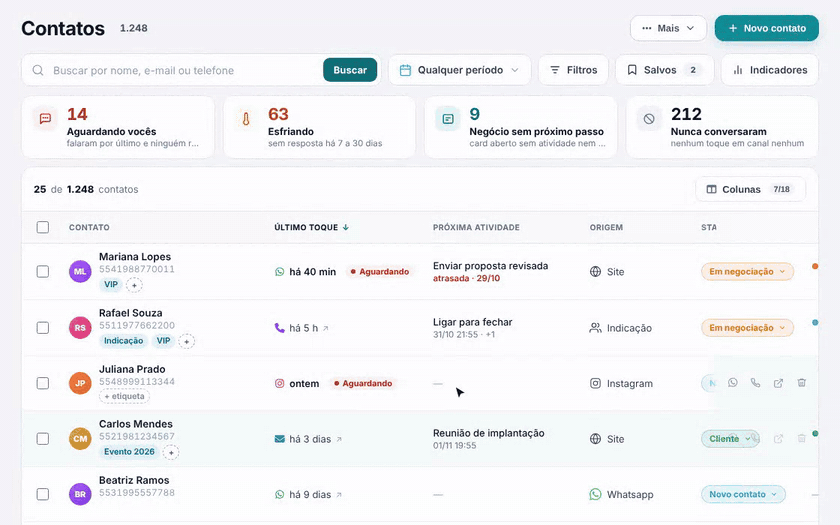Click WhatsApp icon beside 'há 40 min'
The image size is (840, 525).
[280, 272]
